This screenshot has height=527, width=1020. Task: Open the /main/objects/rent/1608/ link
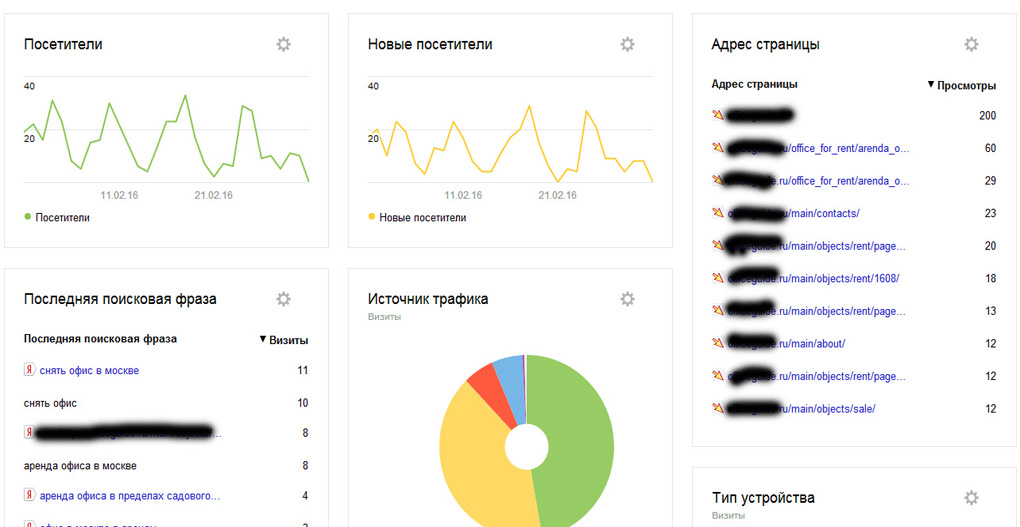tap(812, 278)
